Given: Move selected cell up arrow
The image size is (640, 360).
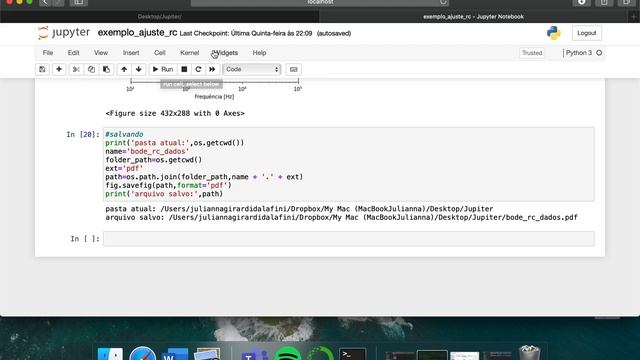Looking at the screenshot, I should coord(124,69).
